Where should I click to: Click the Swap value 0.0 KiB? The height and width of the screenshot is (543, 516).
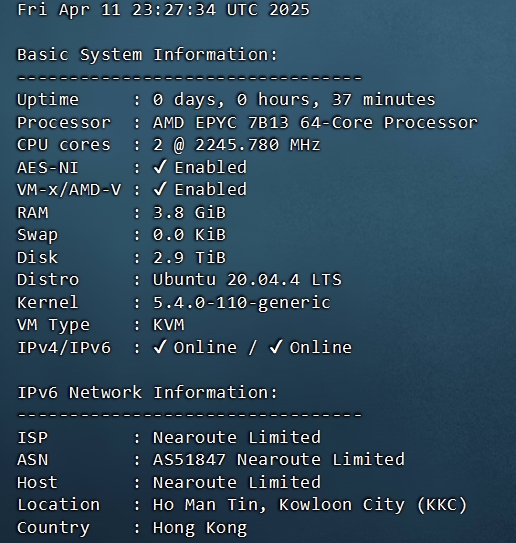tap(189, 234)
